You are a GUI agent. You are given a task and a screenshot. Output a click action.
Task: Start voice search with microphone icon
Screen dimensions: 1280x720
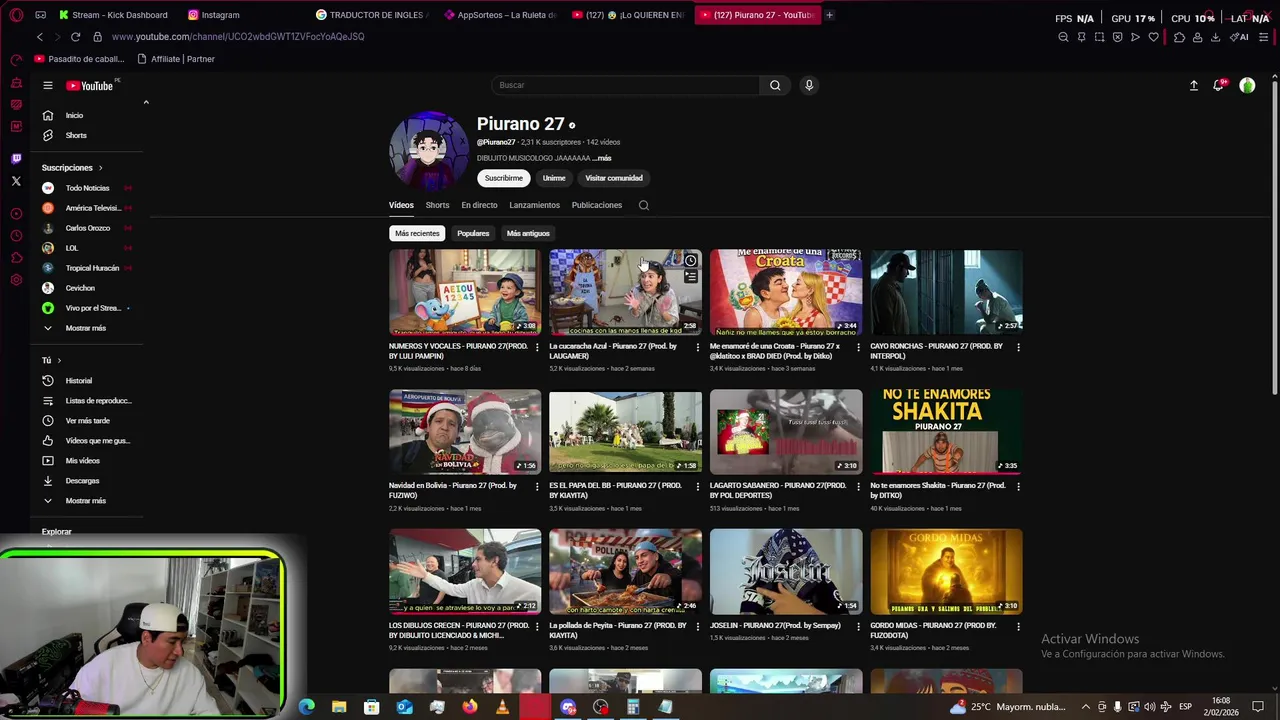(x=809, y=85)
